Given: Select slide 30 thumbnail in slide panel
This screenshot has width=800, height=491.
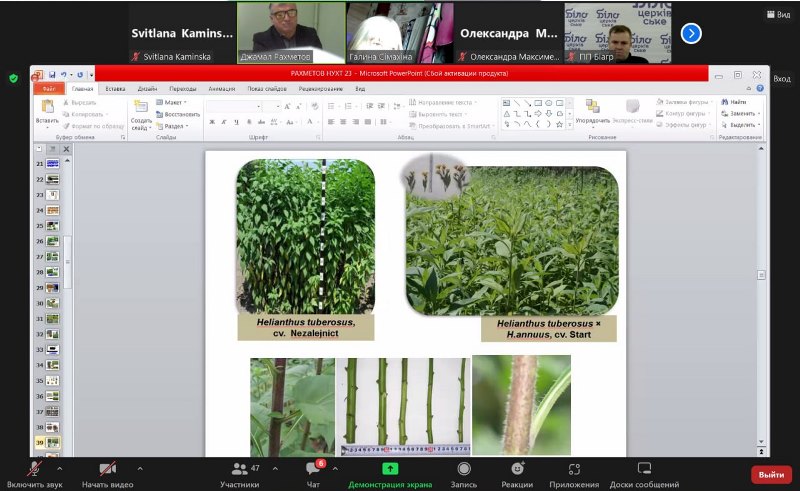Looking at the screenshot, I should (x=52, y=303).
